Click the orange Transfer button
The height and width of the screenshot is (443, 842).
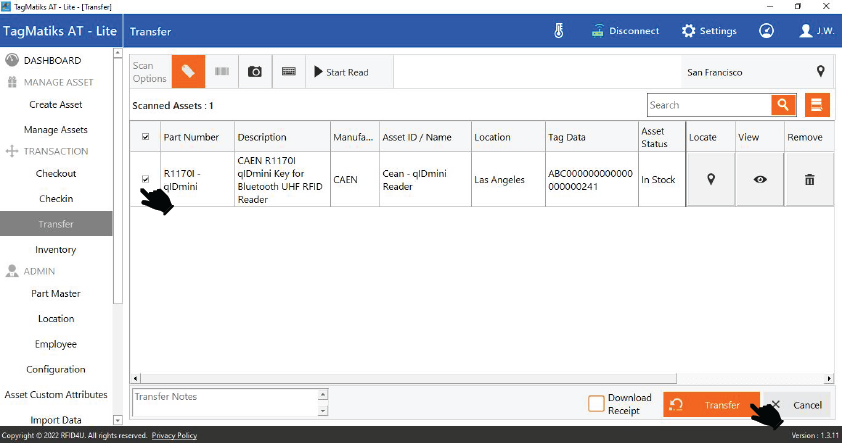(711, 405)
